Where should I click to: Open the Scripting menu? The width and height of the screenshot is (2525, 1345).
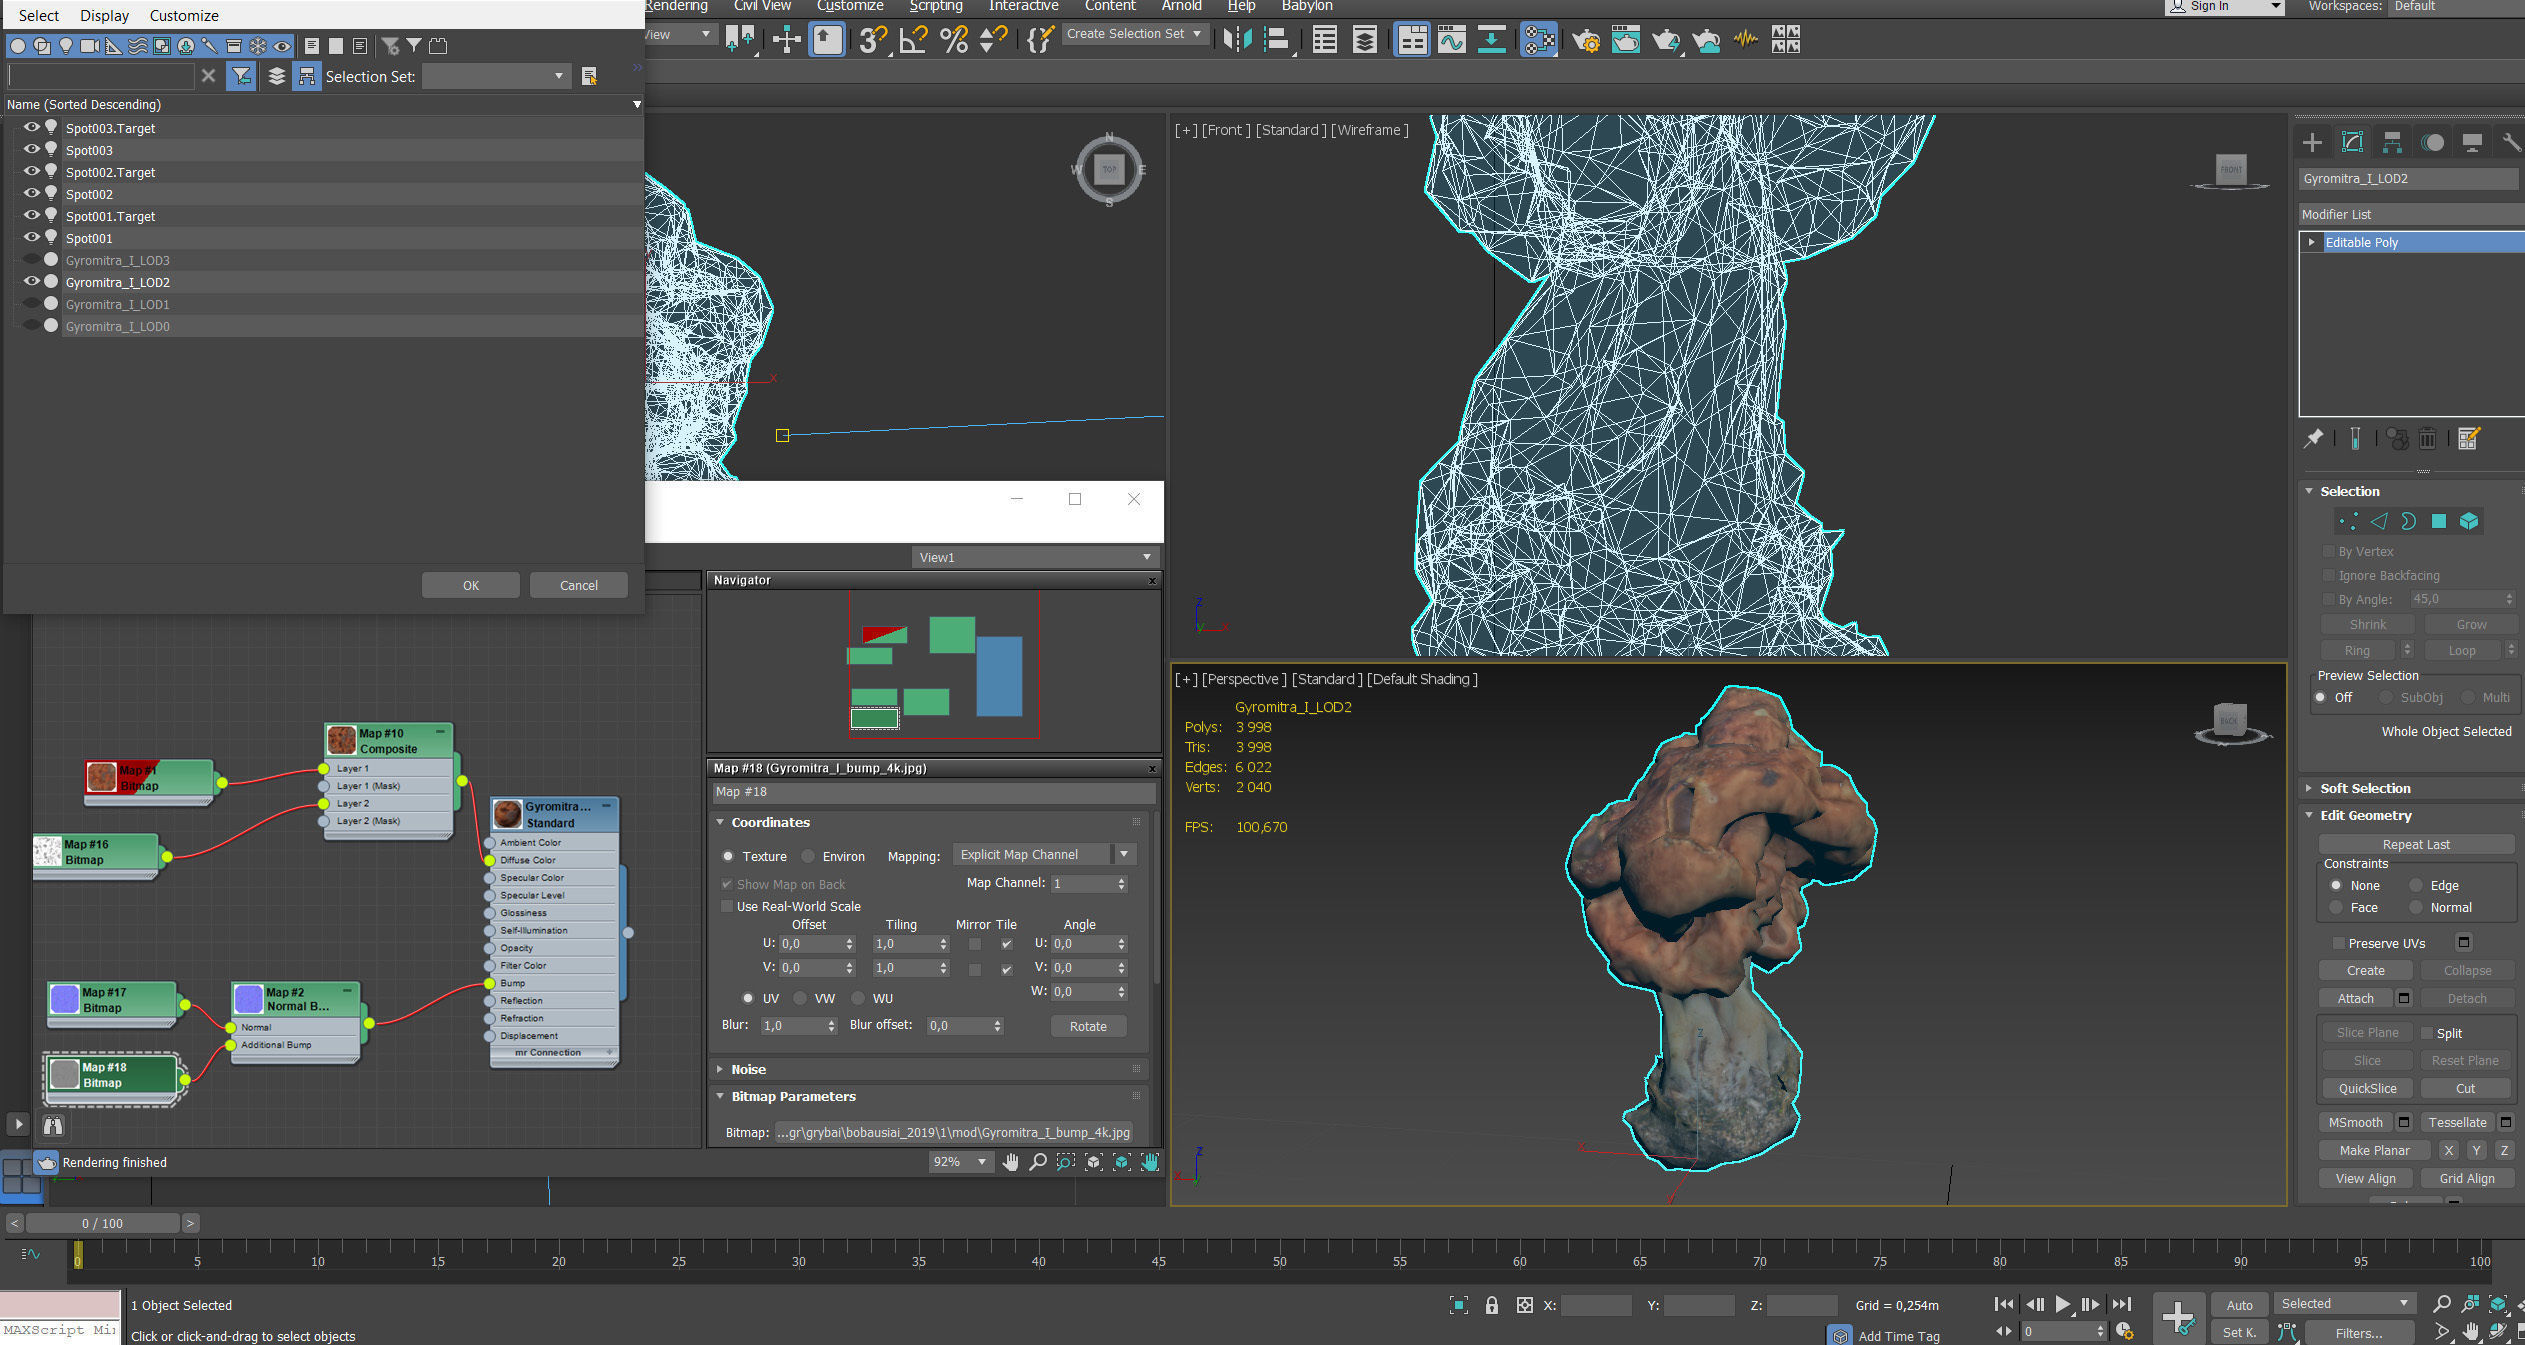935,6
